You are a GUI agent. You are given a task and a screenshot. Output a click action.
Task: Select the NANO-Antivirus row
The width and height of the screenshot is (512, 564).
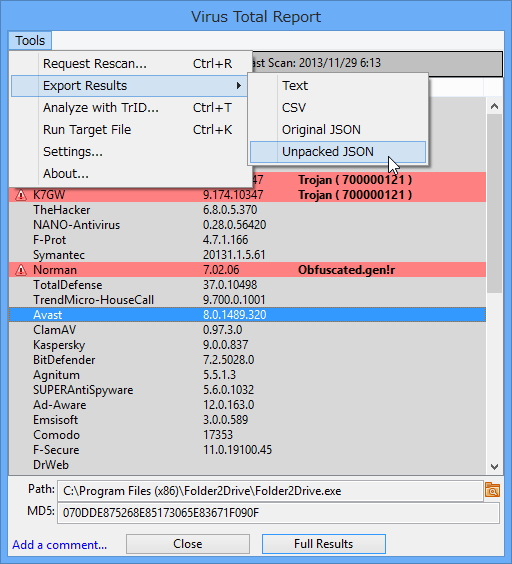tap(247, 225)
